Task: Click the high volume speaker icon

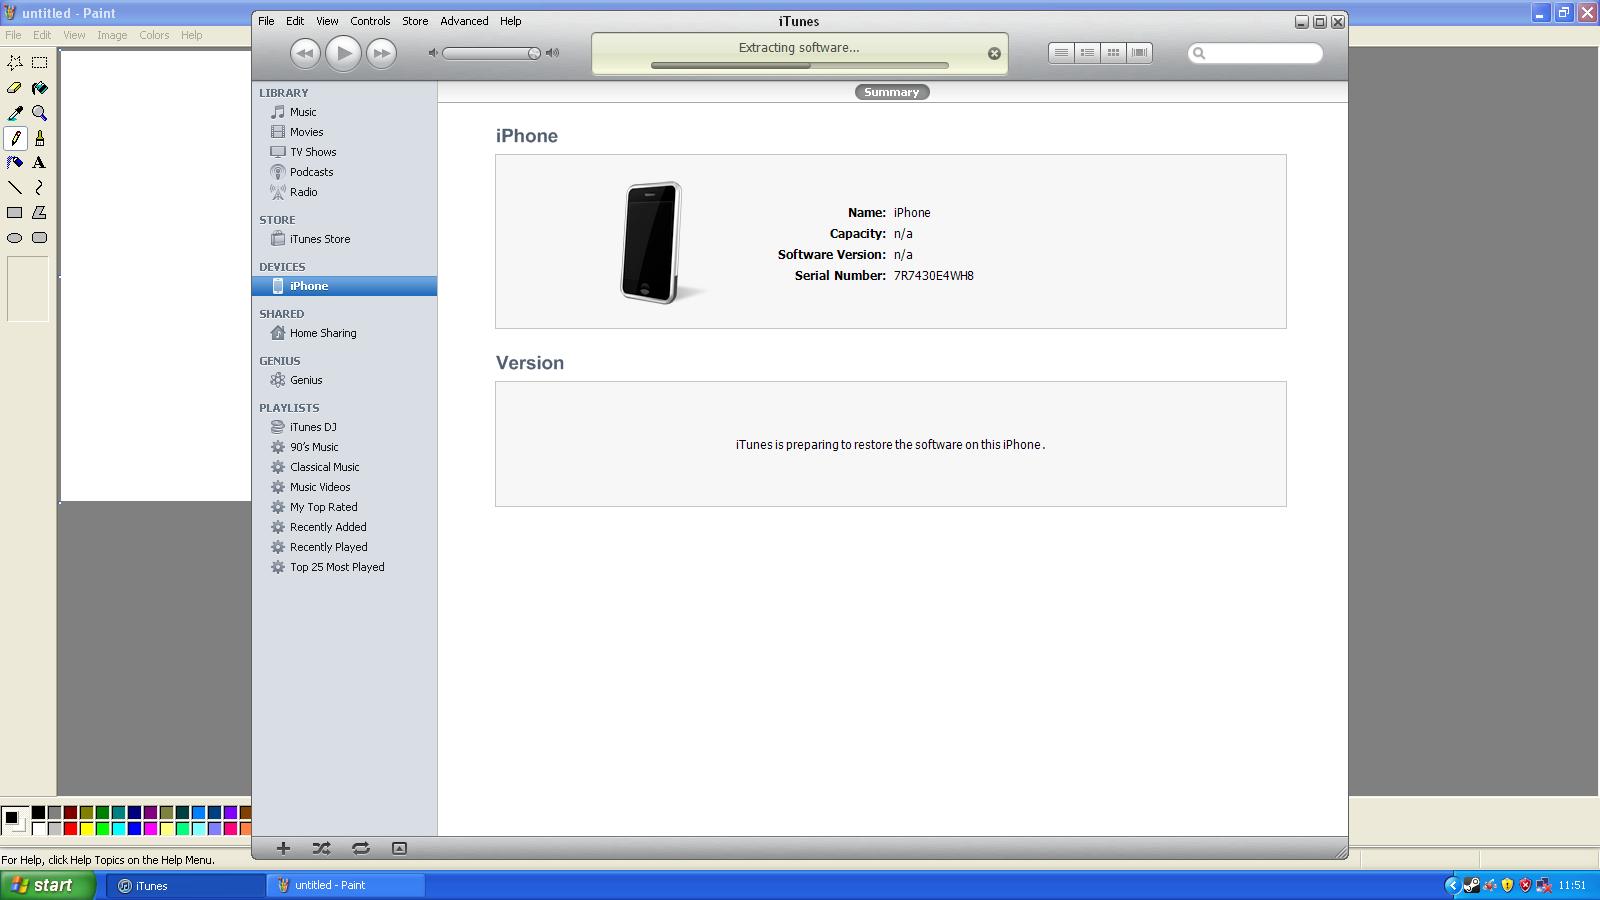Action: 552,53
